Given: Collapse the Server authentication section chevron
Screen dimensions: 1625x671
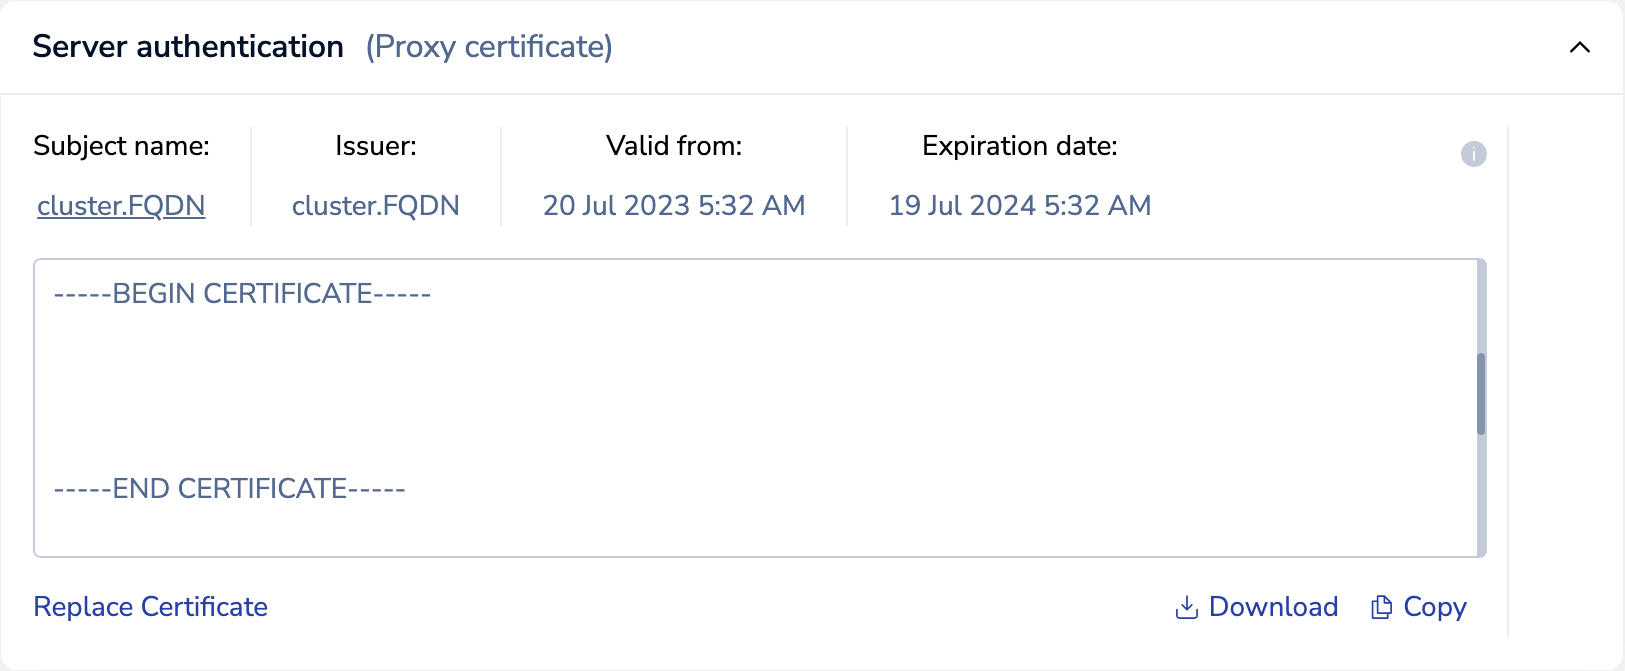Looking at the screenshot, I should 1580,47.
